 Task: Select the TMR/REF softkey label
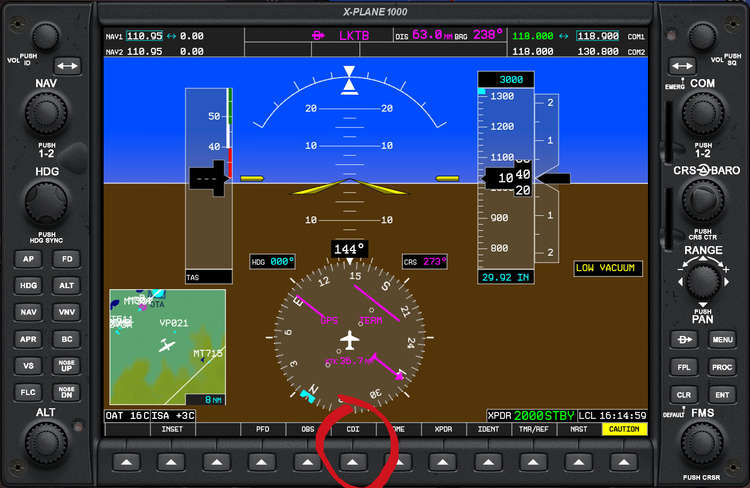(x=534, y=430)
